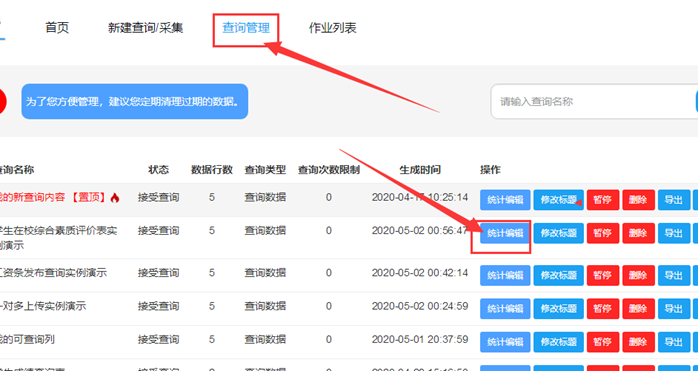Click the 查询次数限制 column header
The image size is (698, 371).
pyautogui.click(x=329, y=170)
